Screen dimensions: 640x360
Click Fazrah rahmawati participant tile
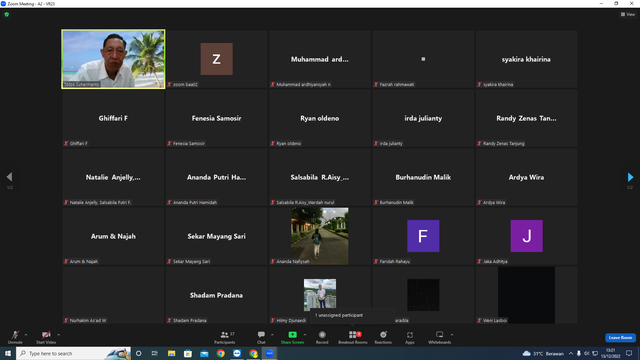coord(423,59)
